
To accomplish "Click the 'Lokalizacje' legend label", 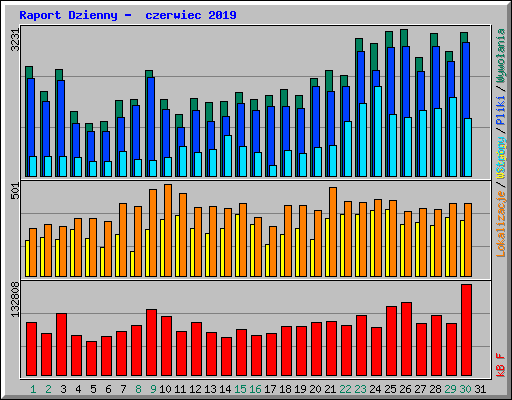I will tap(501, 223).
